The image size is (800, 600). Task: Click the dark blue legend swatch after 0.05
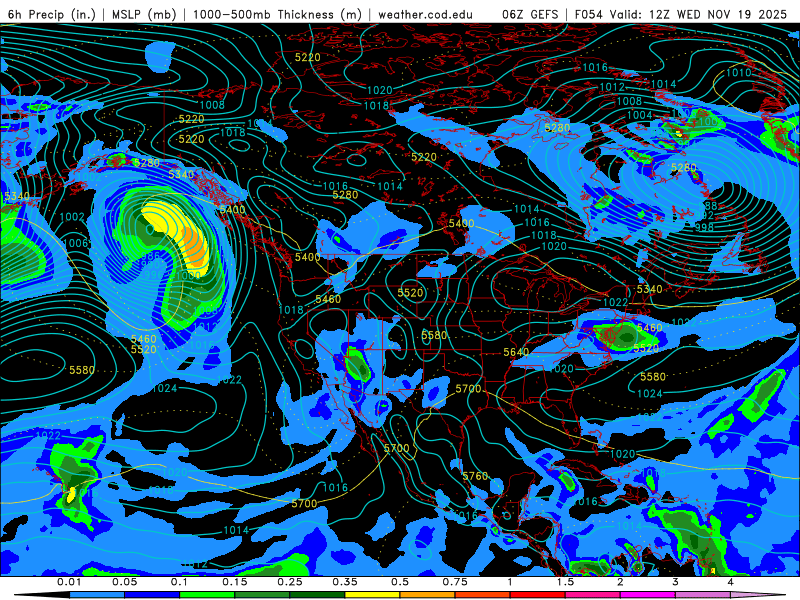tap(152, 595)
